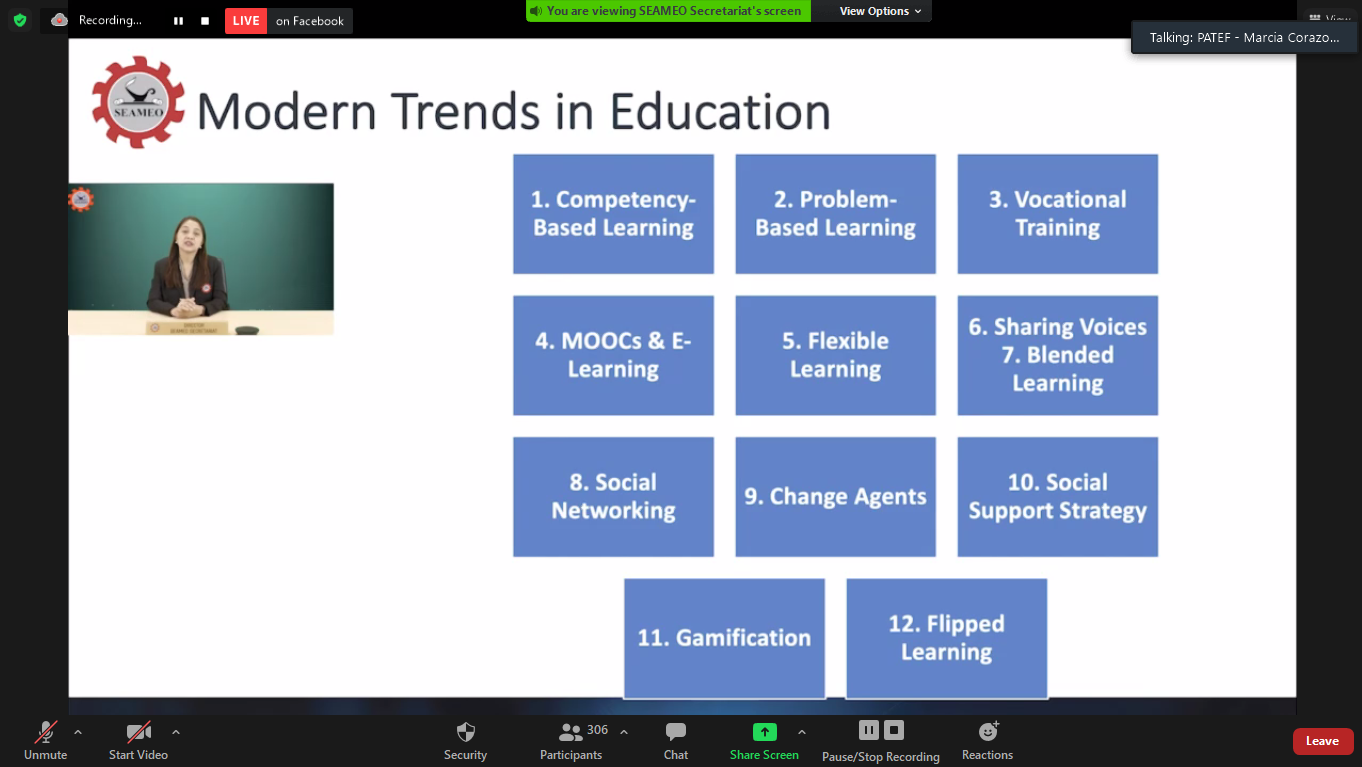1362x767 pixels.
Task: Click the red Leave button
Action: (x=1322, y=741)
